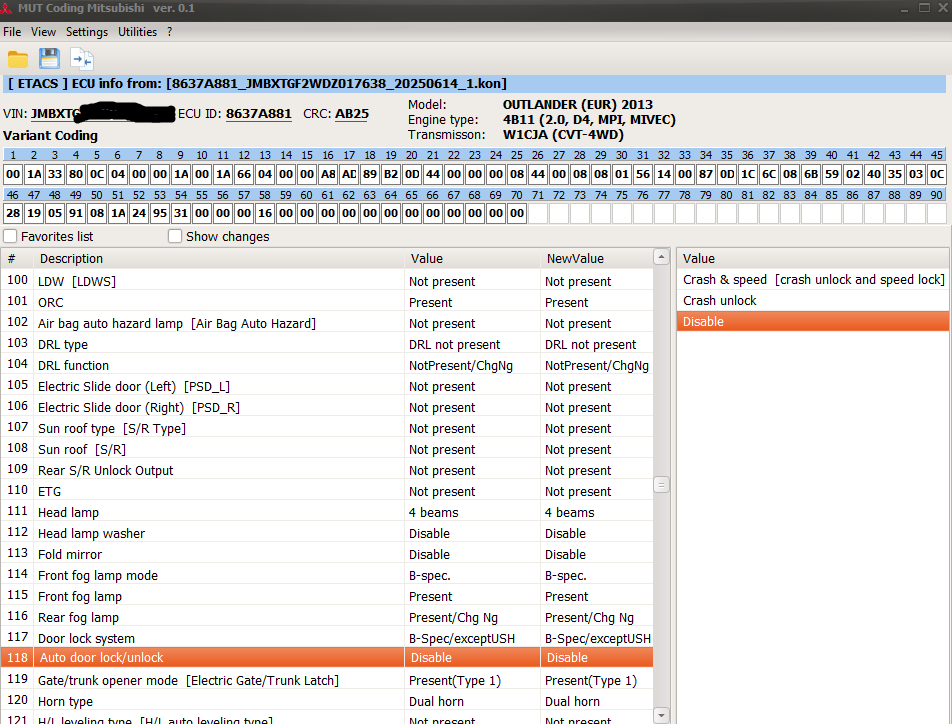952x724 pixels.
Task: Click the Mitsubishi app logo icon
Action: tap(5, 9)
